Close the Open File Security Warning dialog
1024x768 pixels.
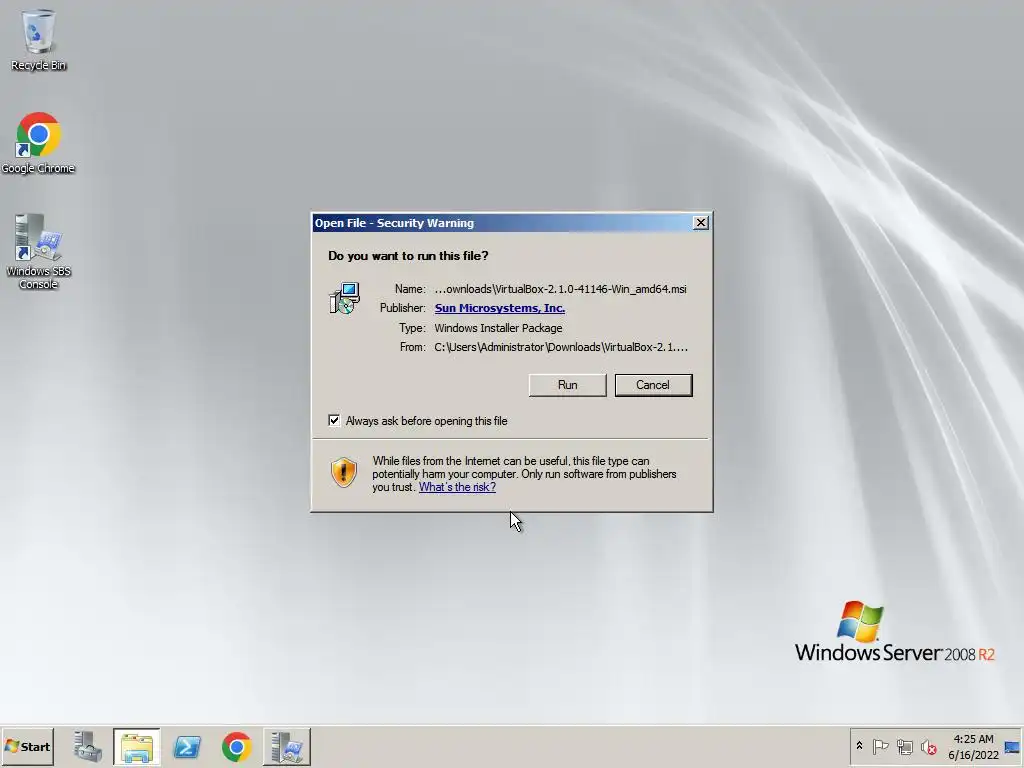(x=701, y=223)
